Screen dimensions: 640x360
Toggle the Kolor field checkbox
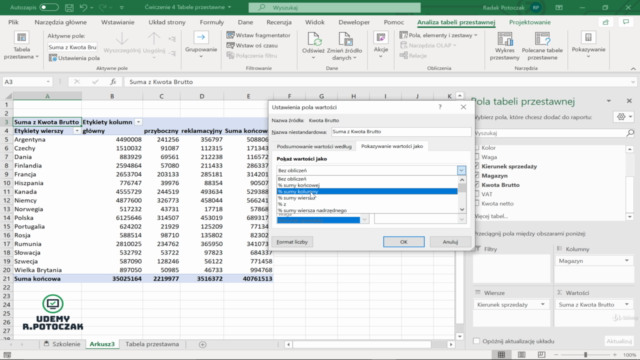[x=477, y=148]
